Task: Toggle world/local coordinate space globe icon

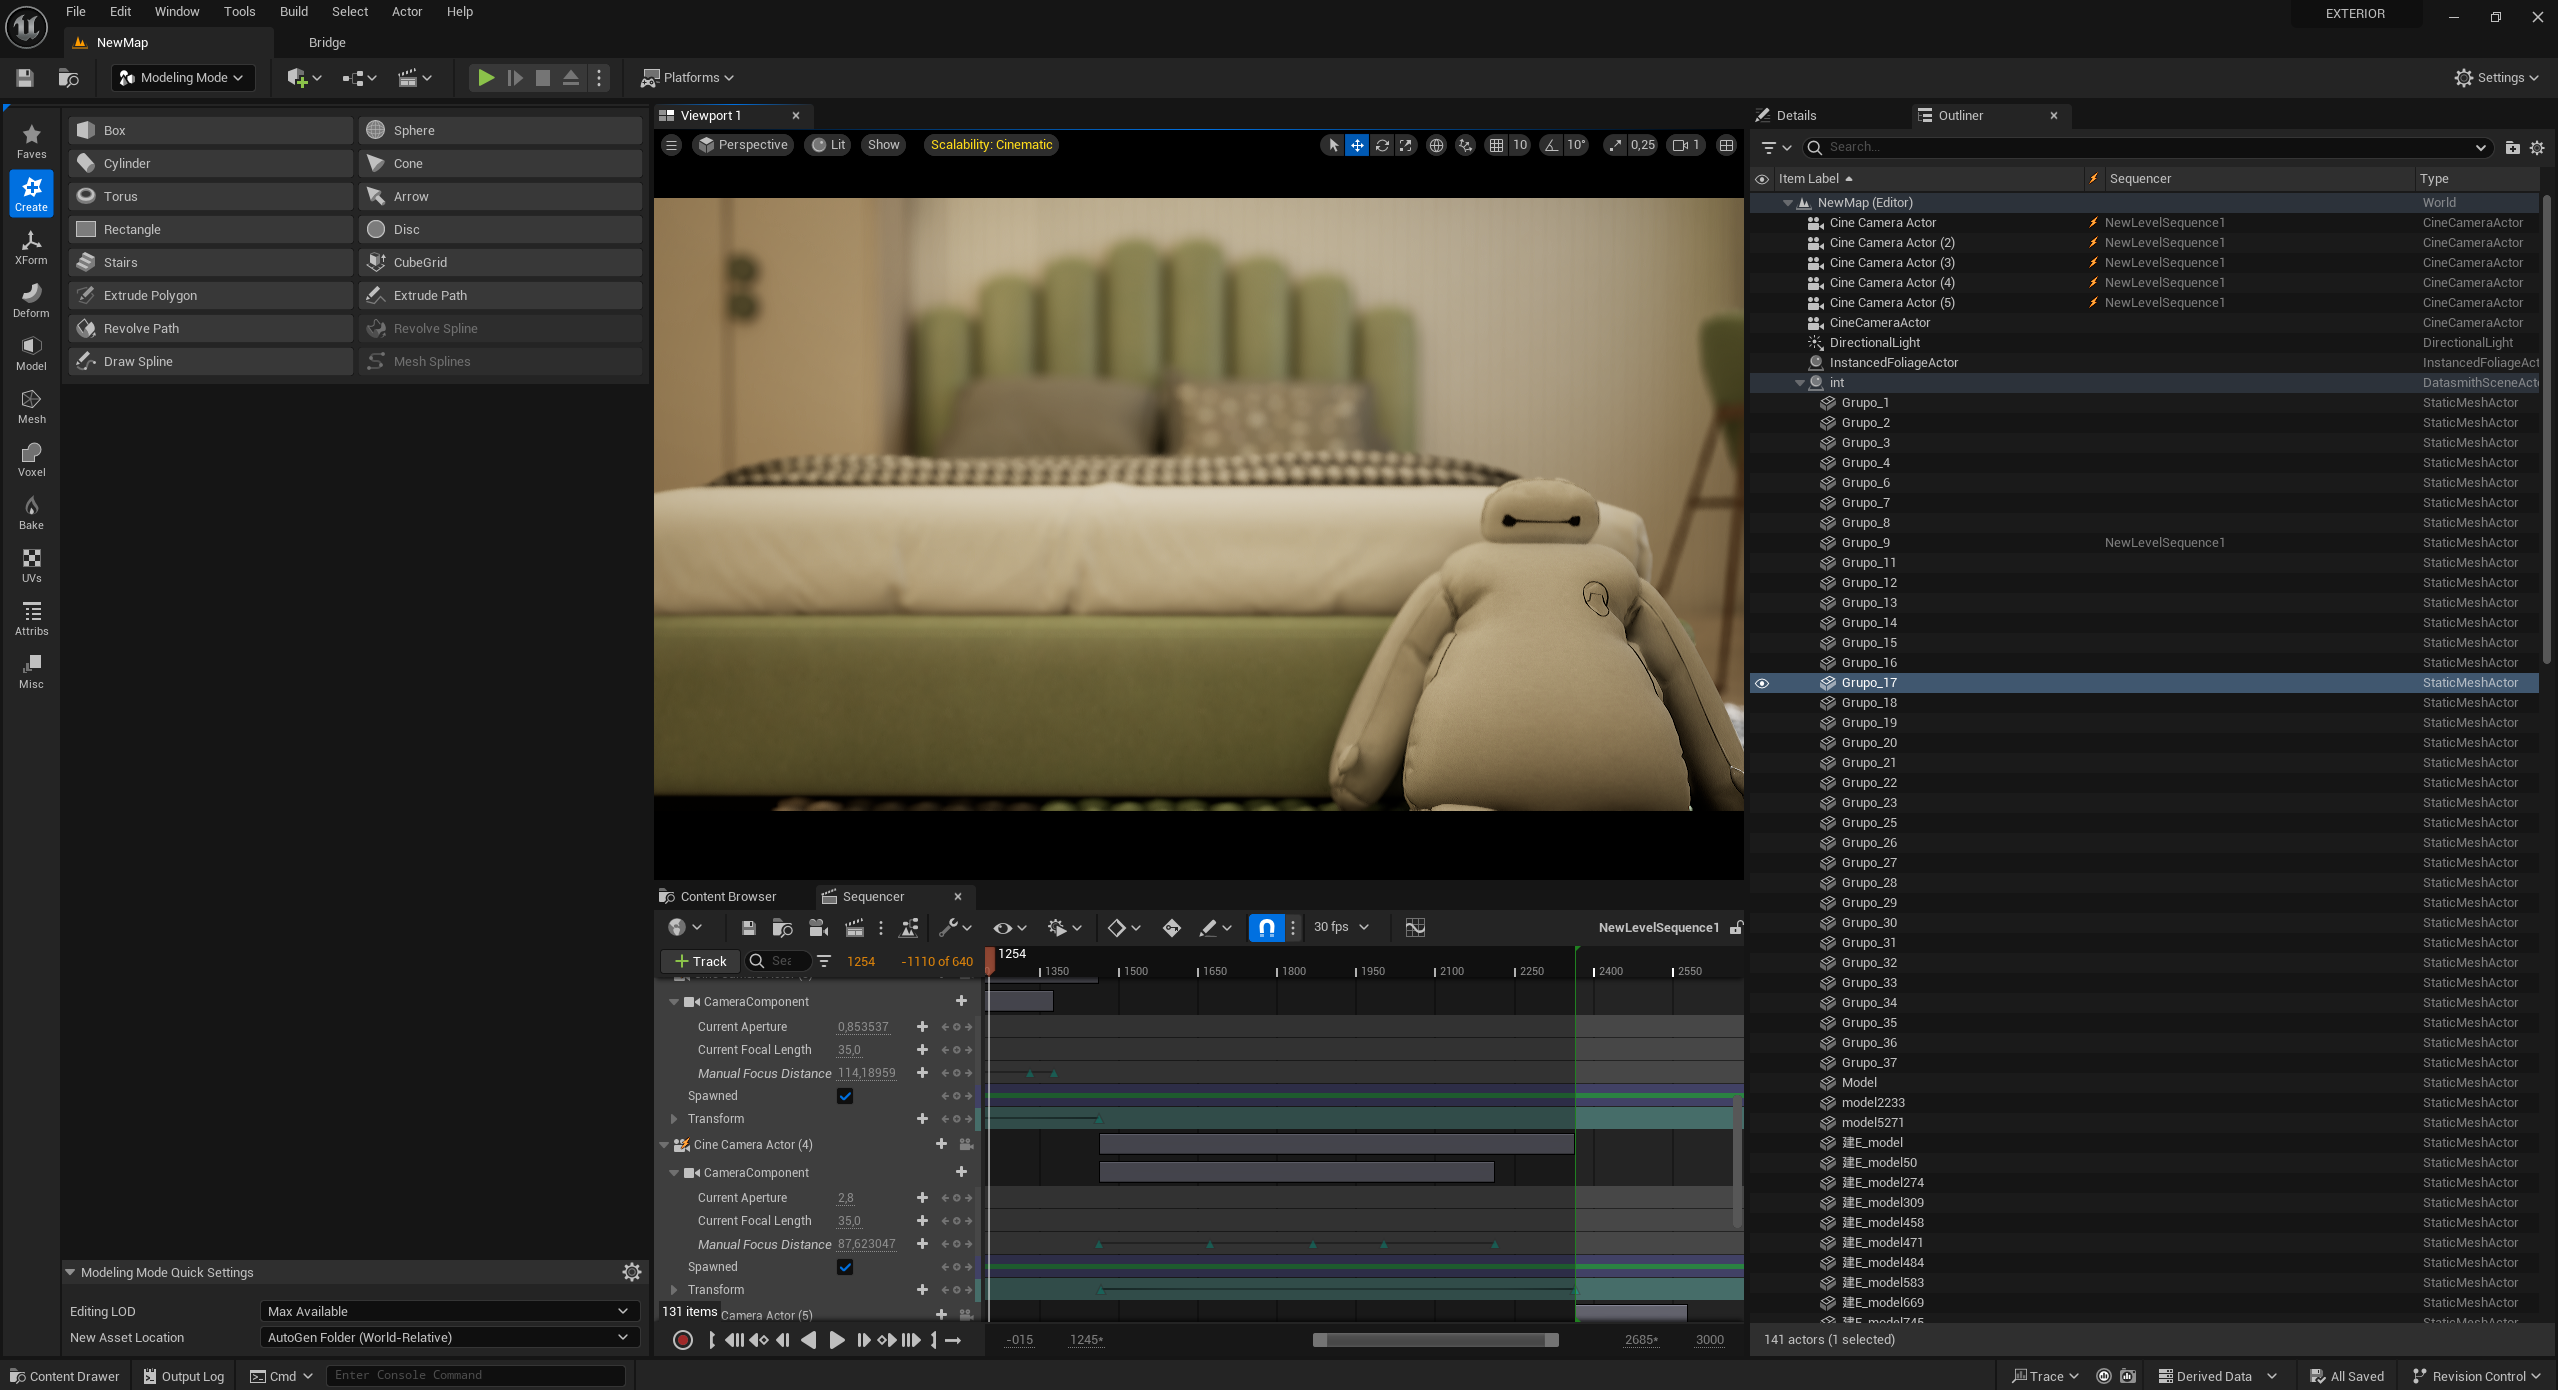Action: [x=1436, y=145]
